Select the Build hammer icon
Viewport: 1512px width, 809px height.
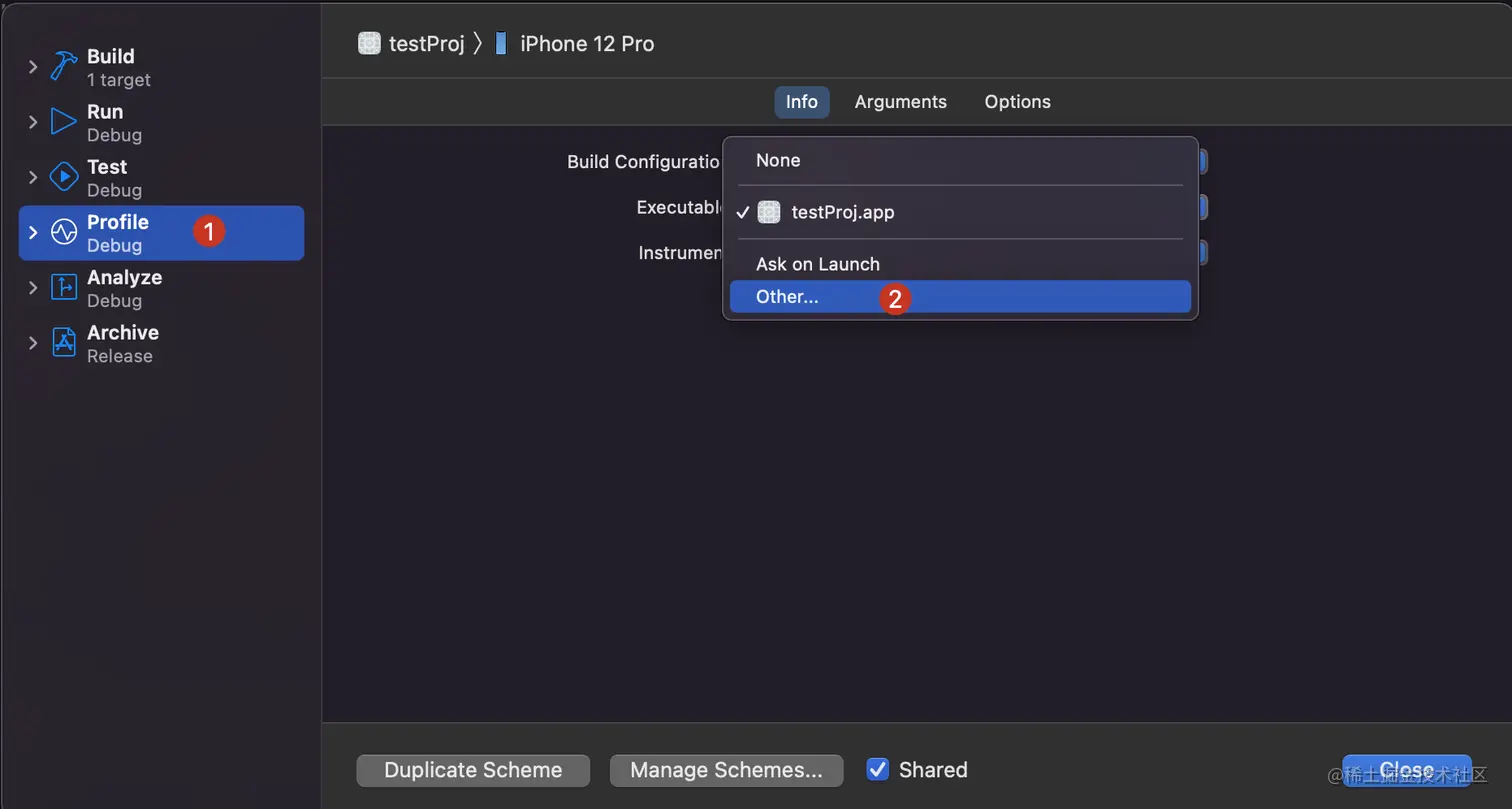[64, 67]
